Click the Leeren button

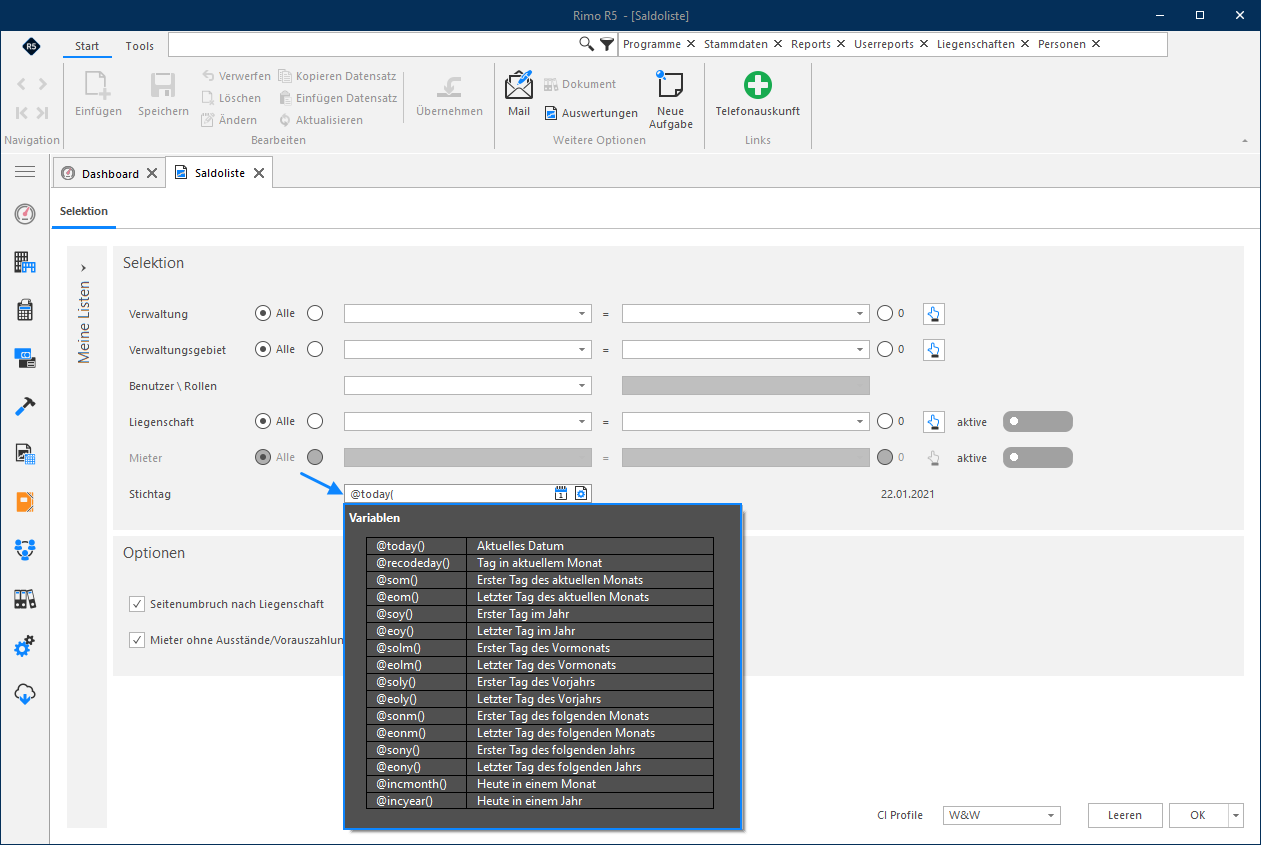[x=1125, y=815]
